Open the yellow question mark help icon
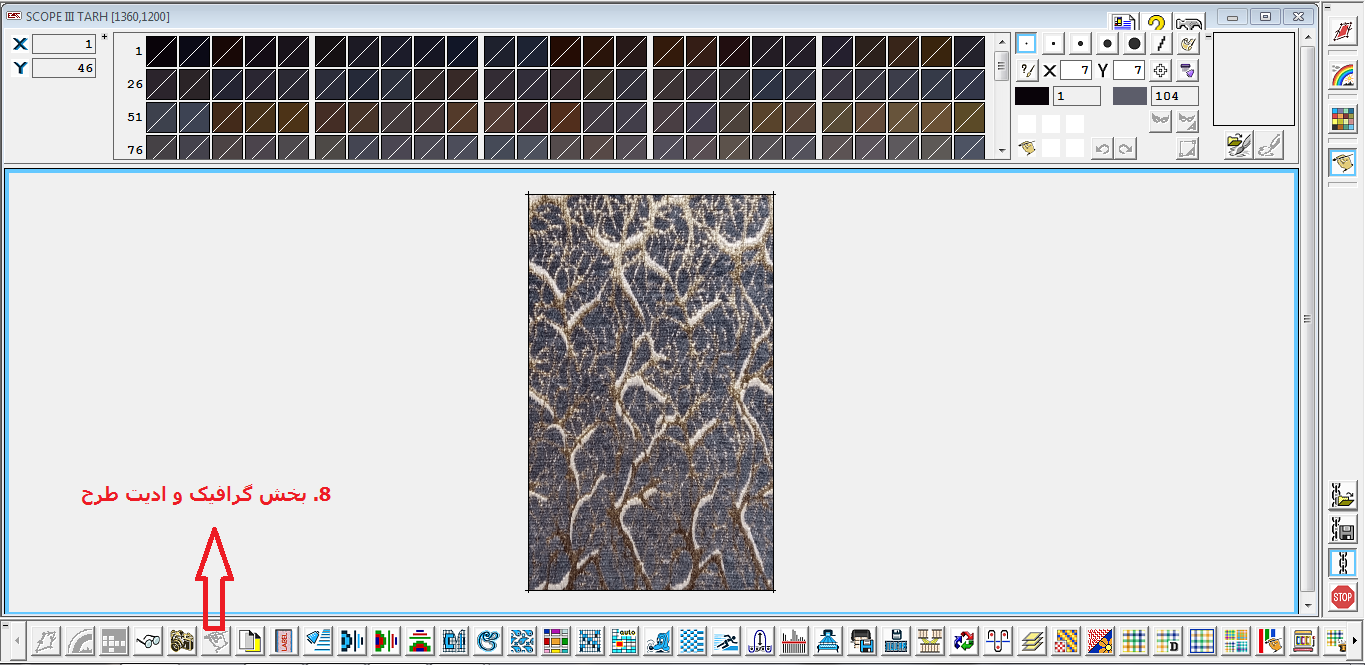 pyautogui.click(x=1156, y=23)
